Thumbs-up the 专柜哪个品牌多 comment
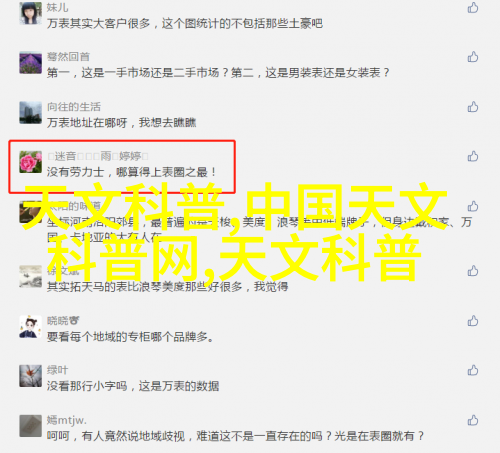The height and width of the screenshot is (453, 500). pyautogui.click(x=473, y=321)
